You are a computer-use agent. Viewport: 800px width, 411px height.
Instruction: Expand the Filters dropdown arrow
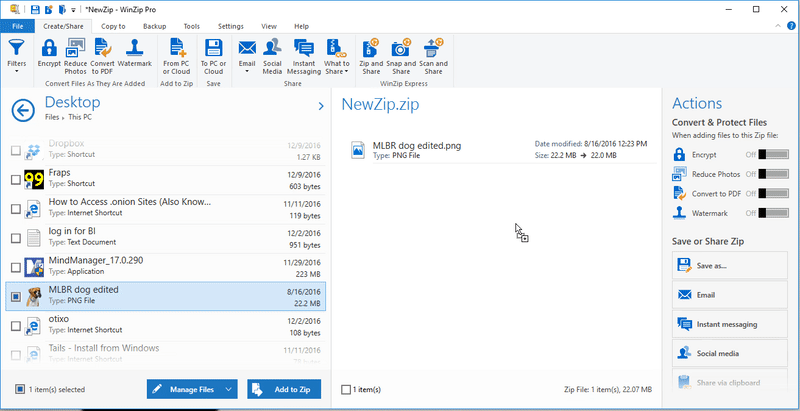tap(17, 71)
